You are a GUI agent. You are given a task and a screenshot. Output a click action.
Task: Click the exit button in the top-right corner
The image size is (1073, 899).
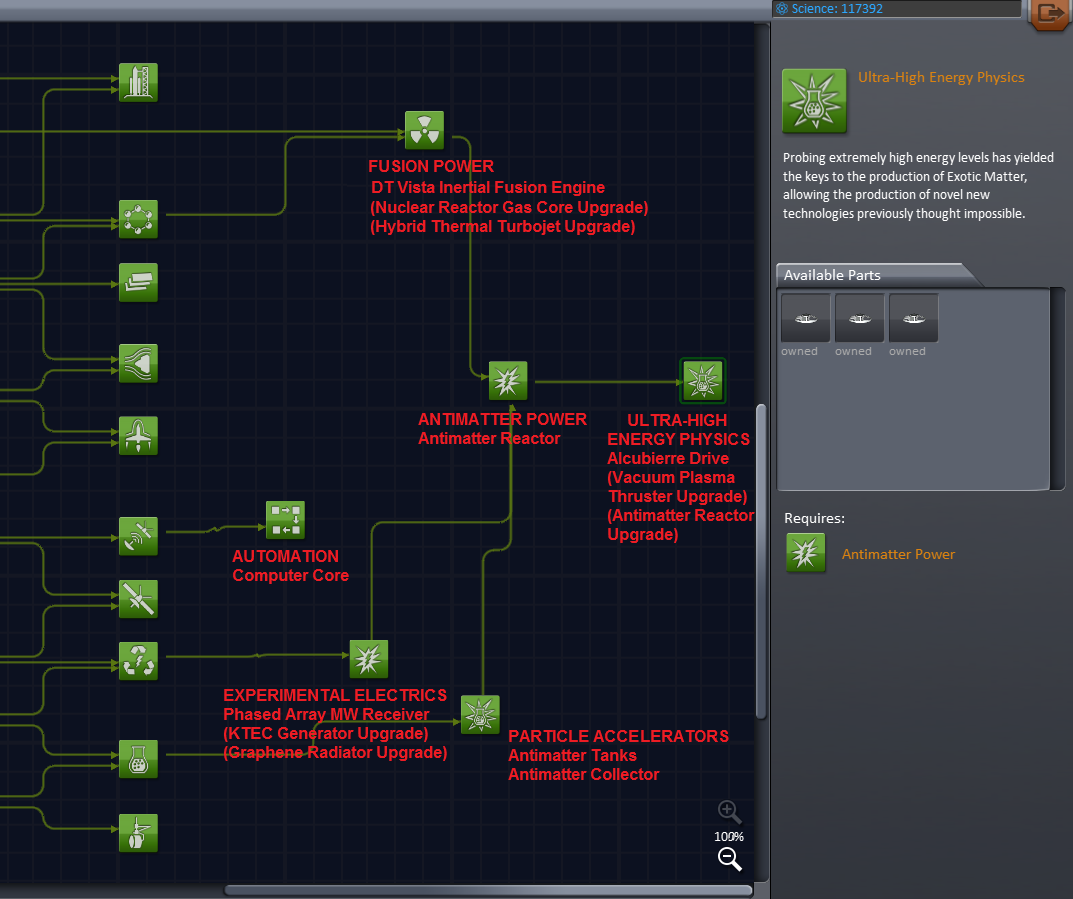1048,16
